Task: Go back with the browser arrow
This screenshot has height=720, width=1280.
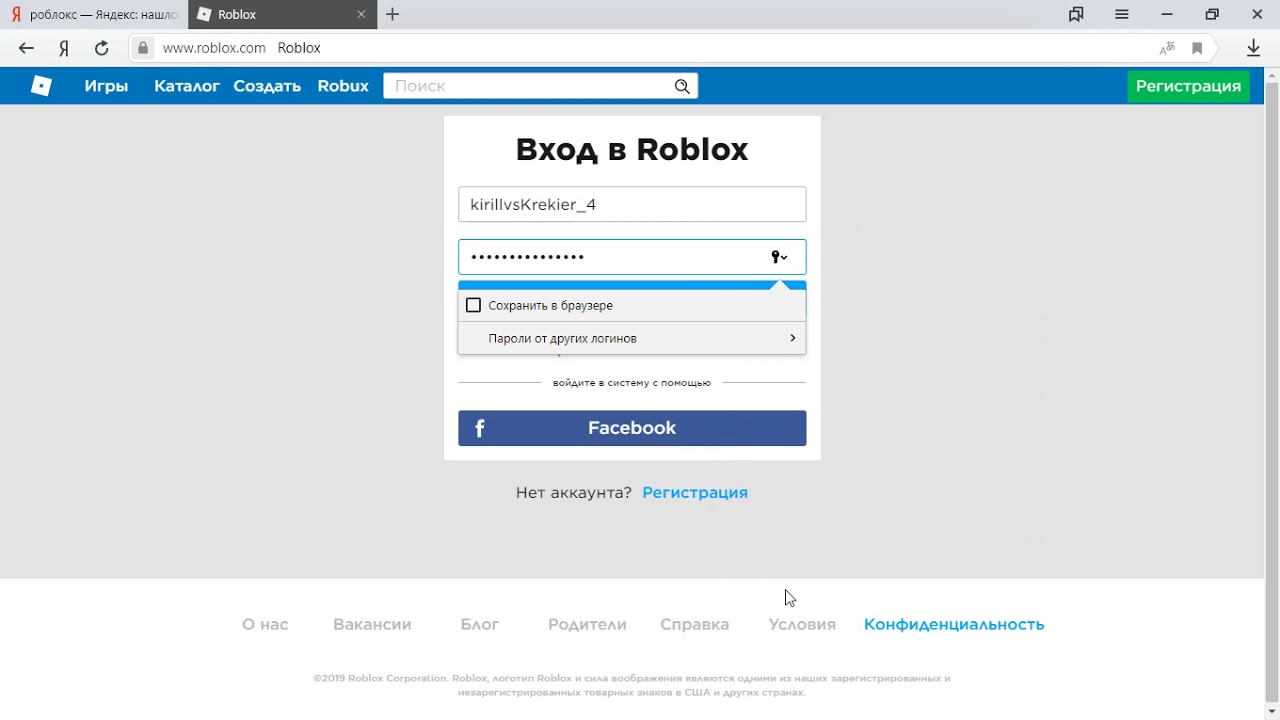Action: (x=26, y=48)
